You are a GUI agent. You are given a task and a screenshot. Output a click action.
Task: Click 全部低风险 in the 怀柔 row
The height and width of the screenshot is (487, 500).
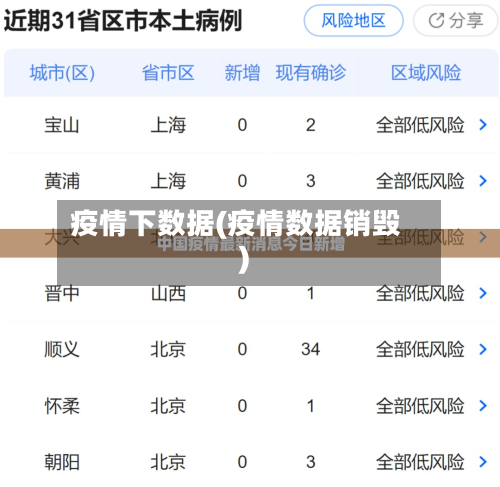[x=420, y=406]
